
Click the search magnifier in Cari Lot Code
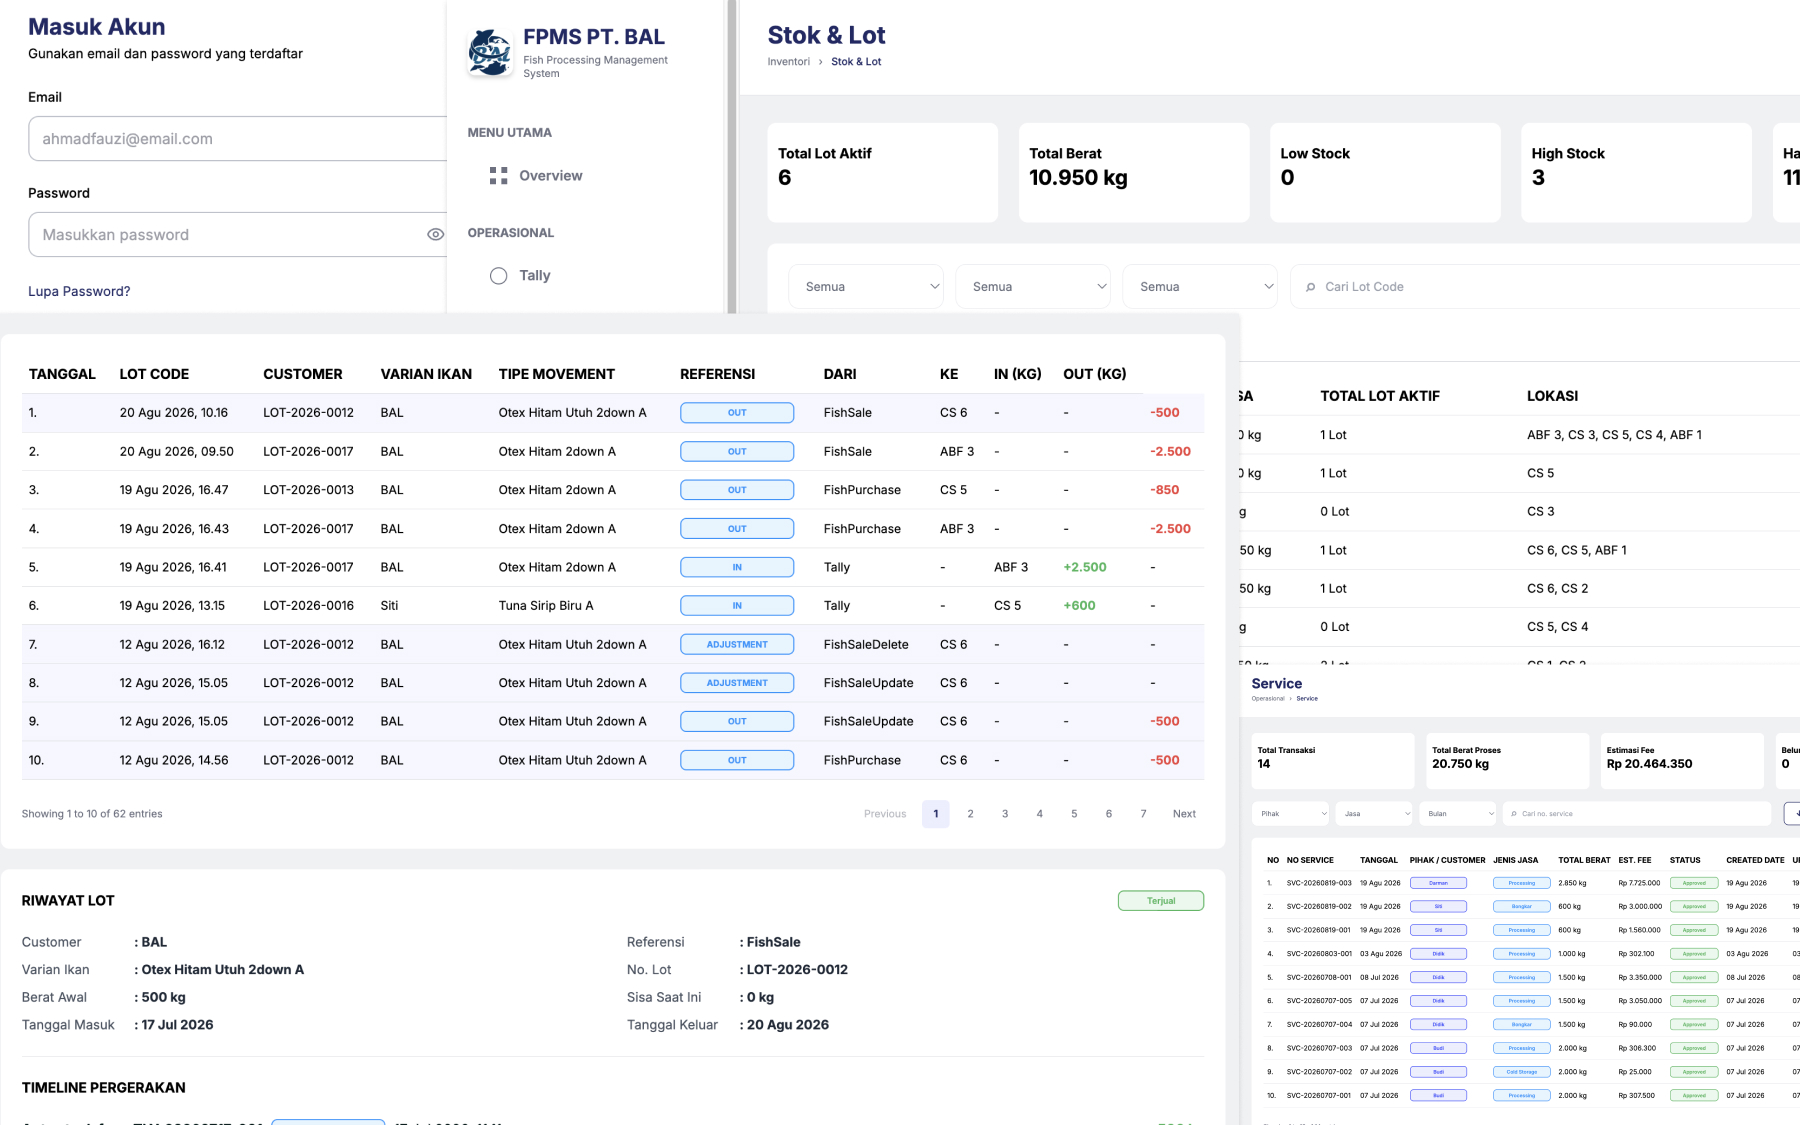(x=1310, y=287)
